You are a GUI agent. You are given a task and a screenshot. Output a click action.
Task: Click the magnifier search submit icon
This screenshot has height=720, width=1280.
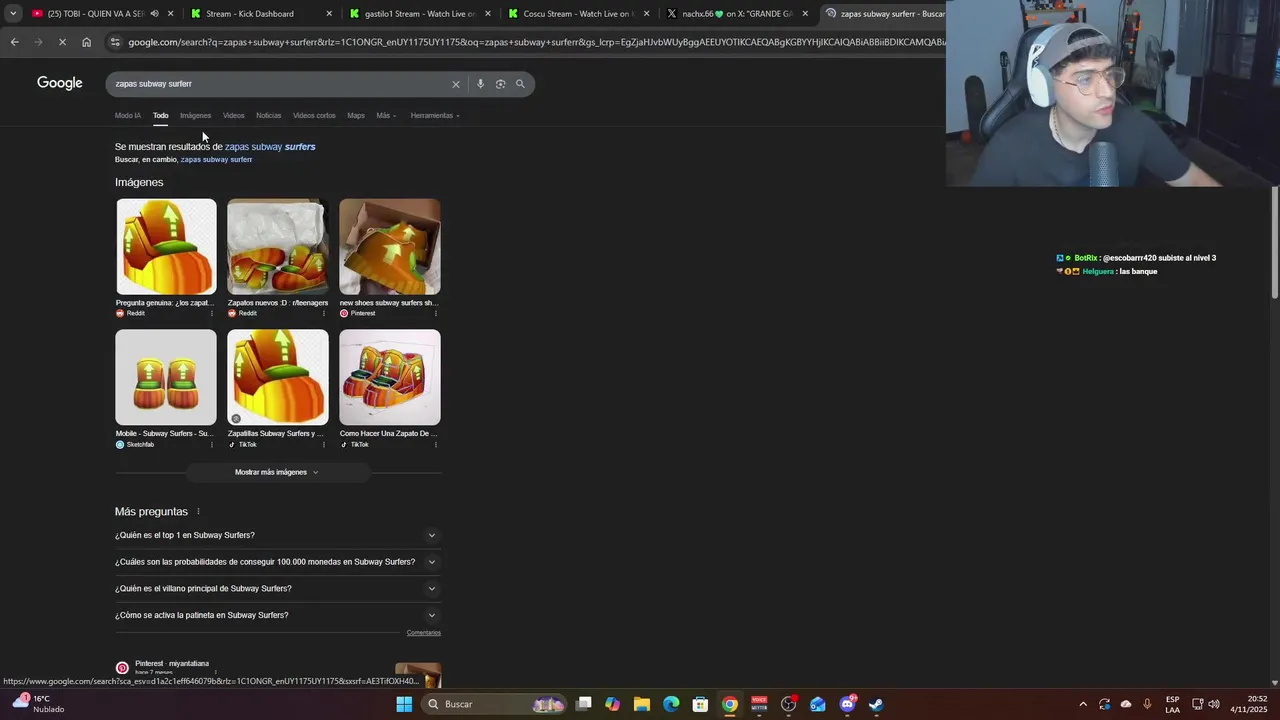click(x=520, y=84)
